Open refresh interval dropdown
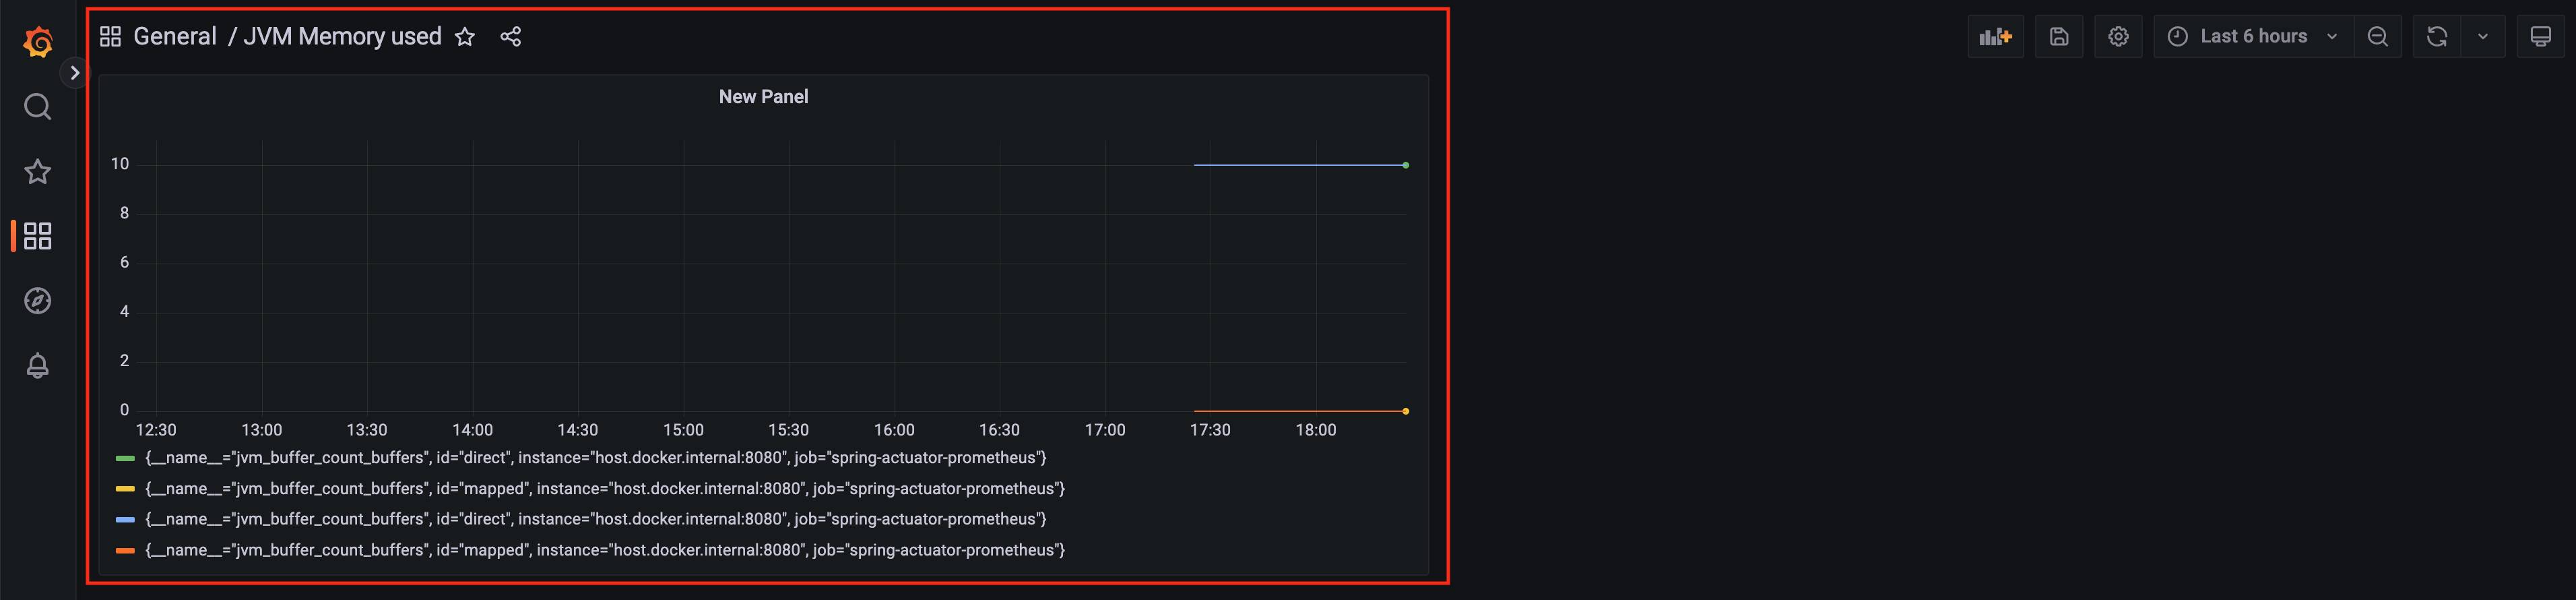 [x=2483, y=37]
